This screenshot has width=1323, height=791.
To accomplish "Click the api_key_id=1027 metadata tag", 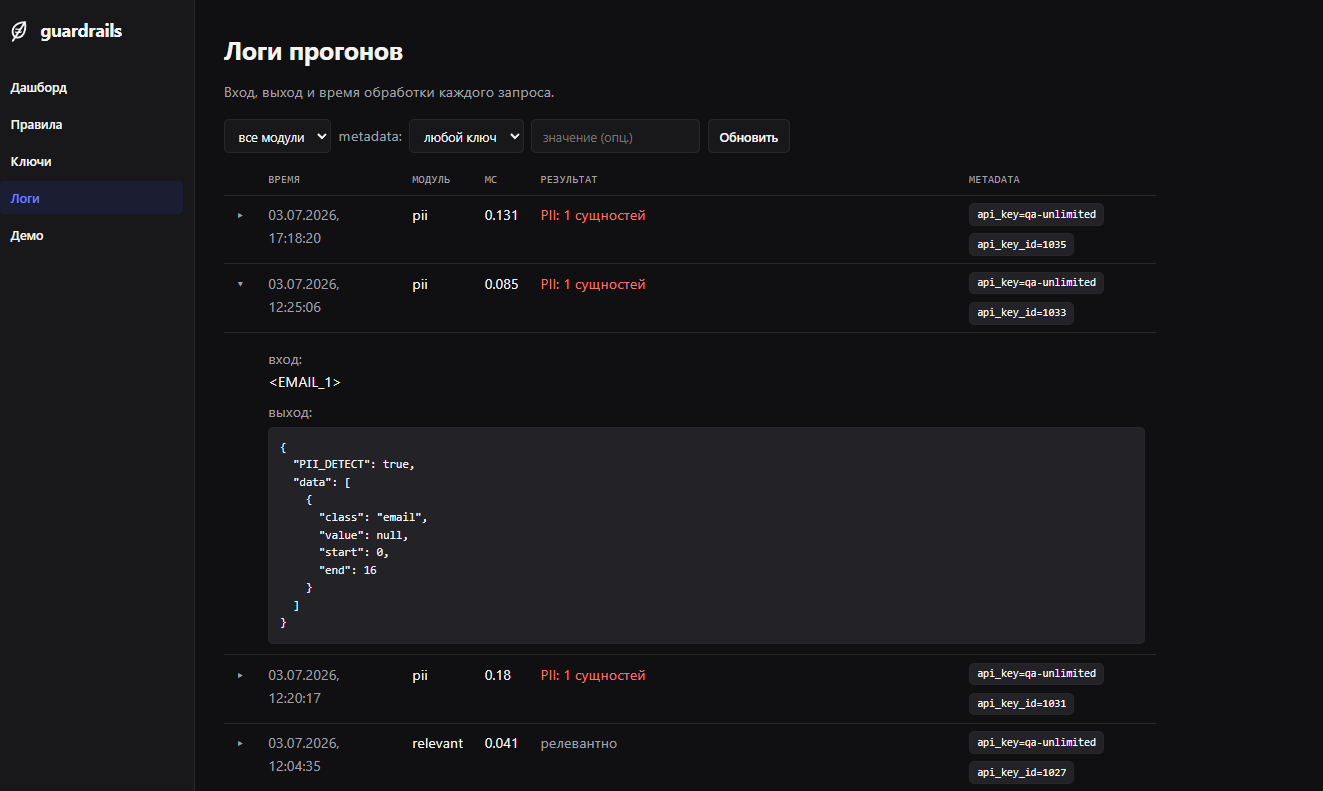I will tap(1021, 772).
